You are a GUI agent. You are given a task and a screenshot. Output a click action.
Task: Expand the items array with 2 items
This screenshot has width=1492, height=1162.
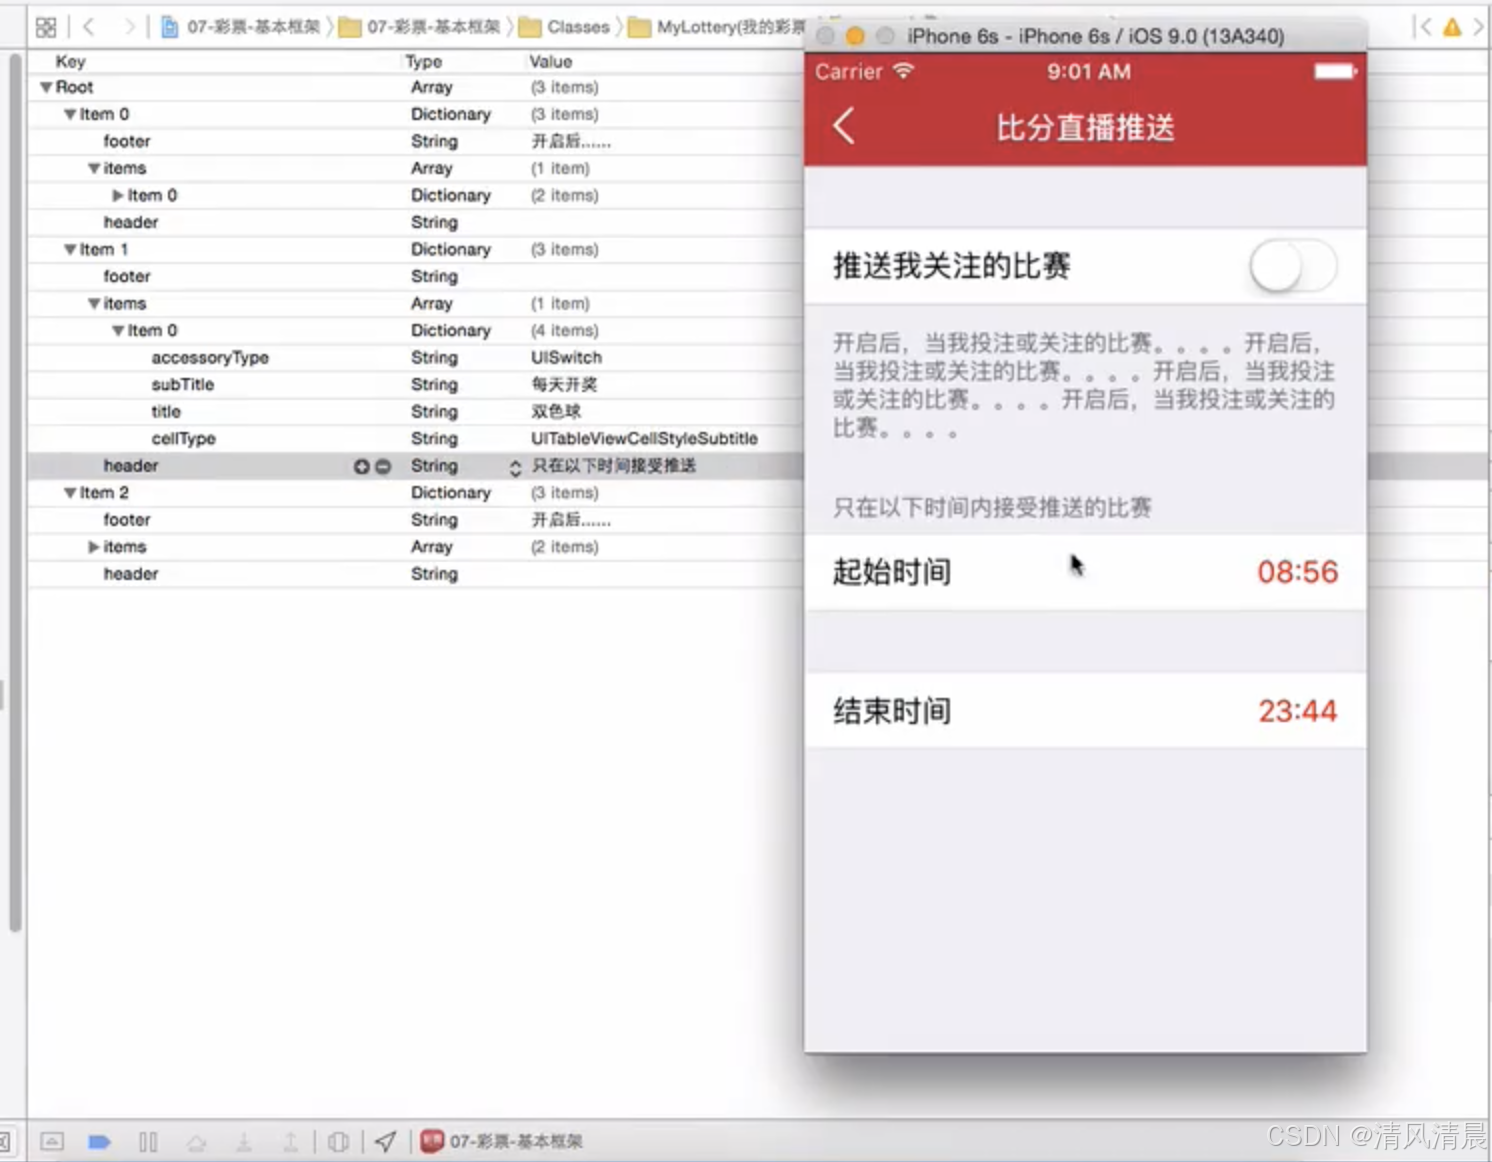[94, 547]
